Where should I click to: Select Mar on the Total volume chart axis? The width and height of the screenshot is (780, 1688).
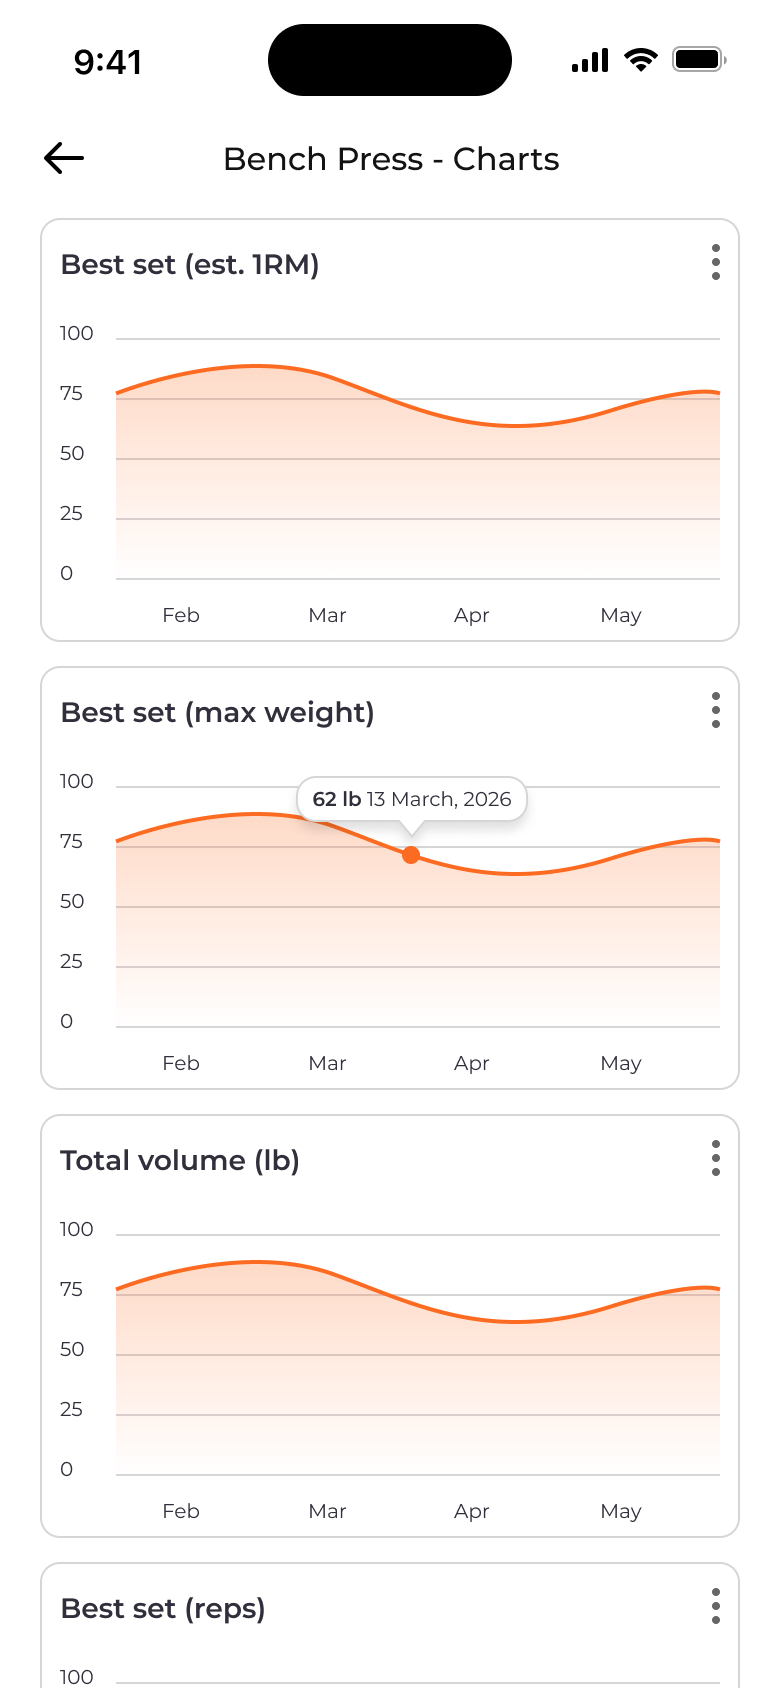(x=327, y=1511)
